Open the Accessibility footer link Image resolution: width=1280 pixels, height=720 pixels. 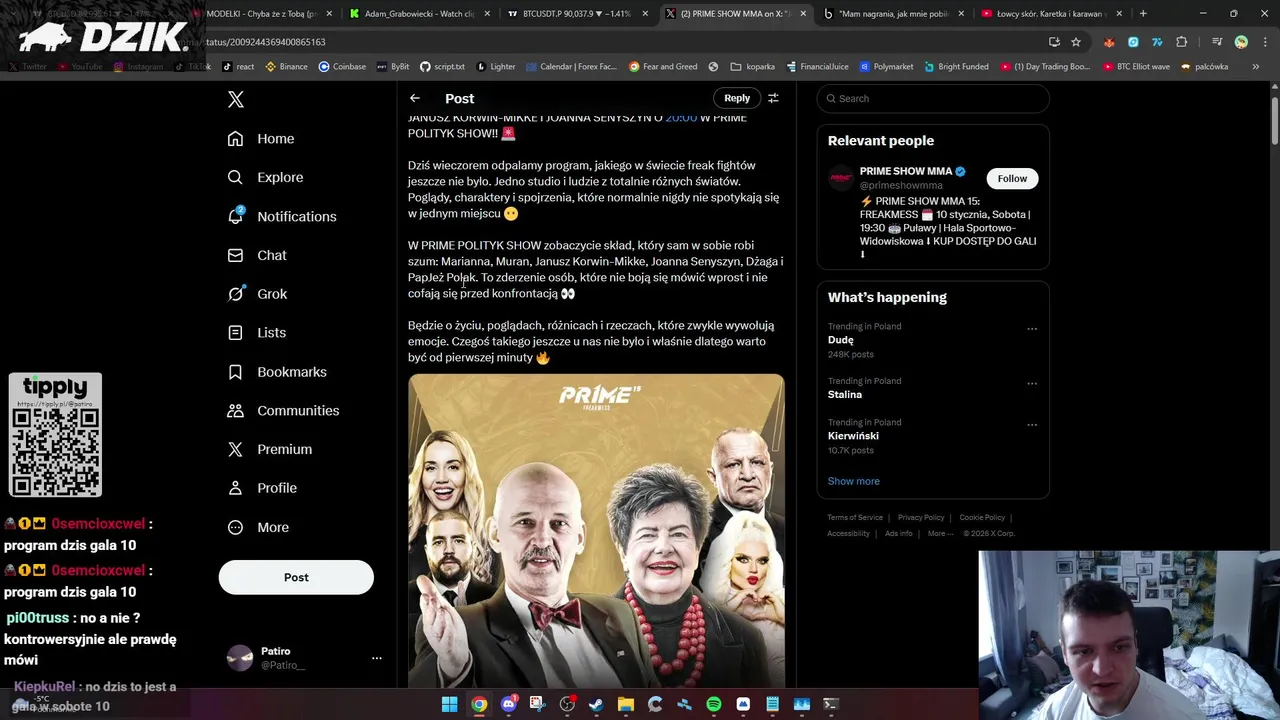point(848,534)
